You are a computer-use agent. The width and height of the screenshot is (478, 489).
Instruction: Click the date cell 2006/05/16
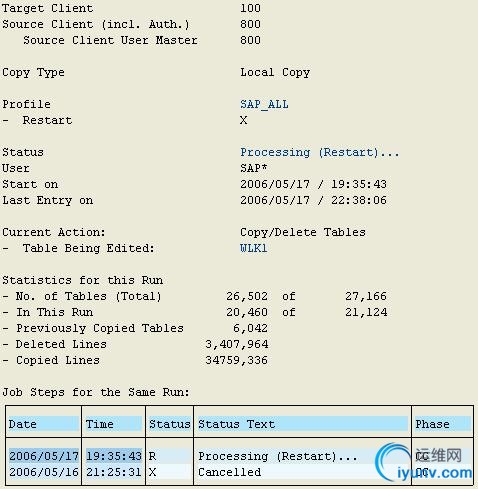click(x=44, y=472)
